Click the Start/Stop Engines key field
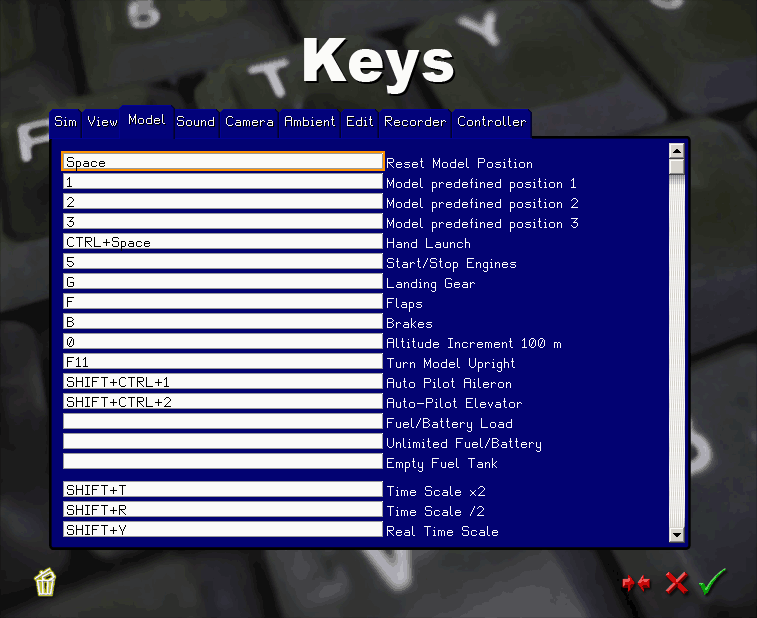 223,262
